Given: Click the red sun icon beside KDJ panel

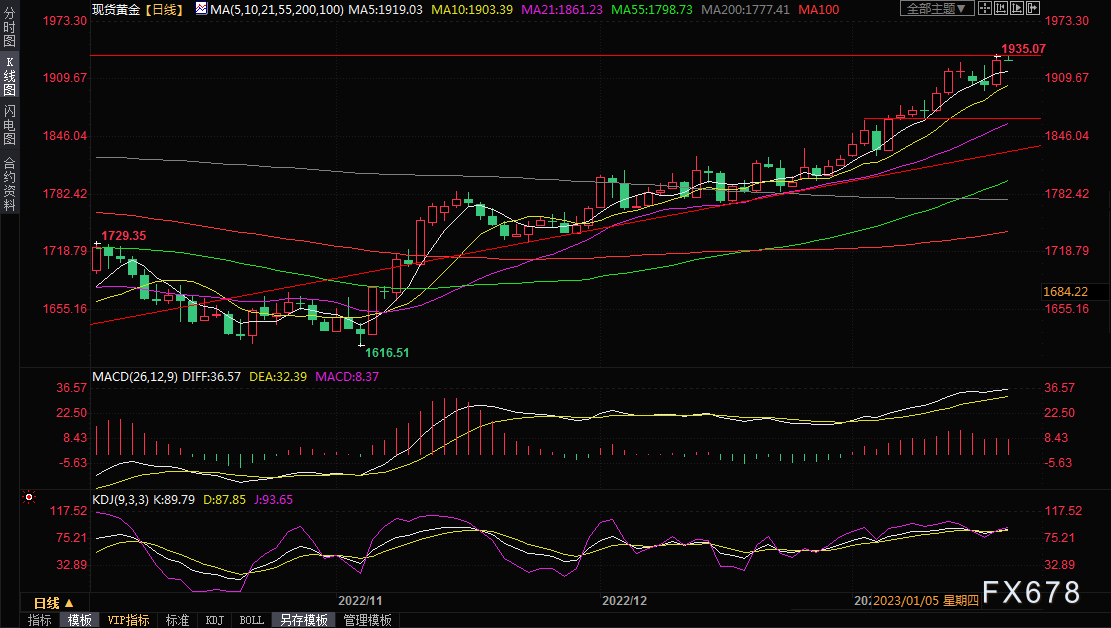Looking at the screenshot, I should pos(30,496).
